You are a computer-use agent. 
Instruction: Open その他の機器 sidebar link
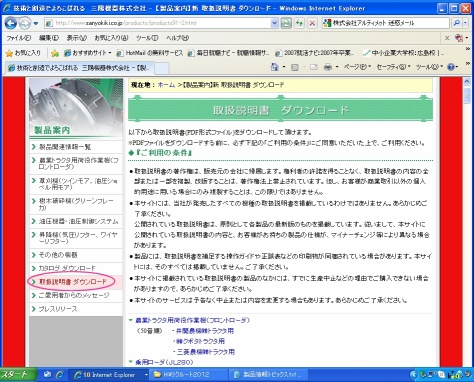pos(76,255)
